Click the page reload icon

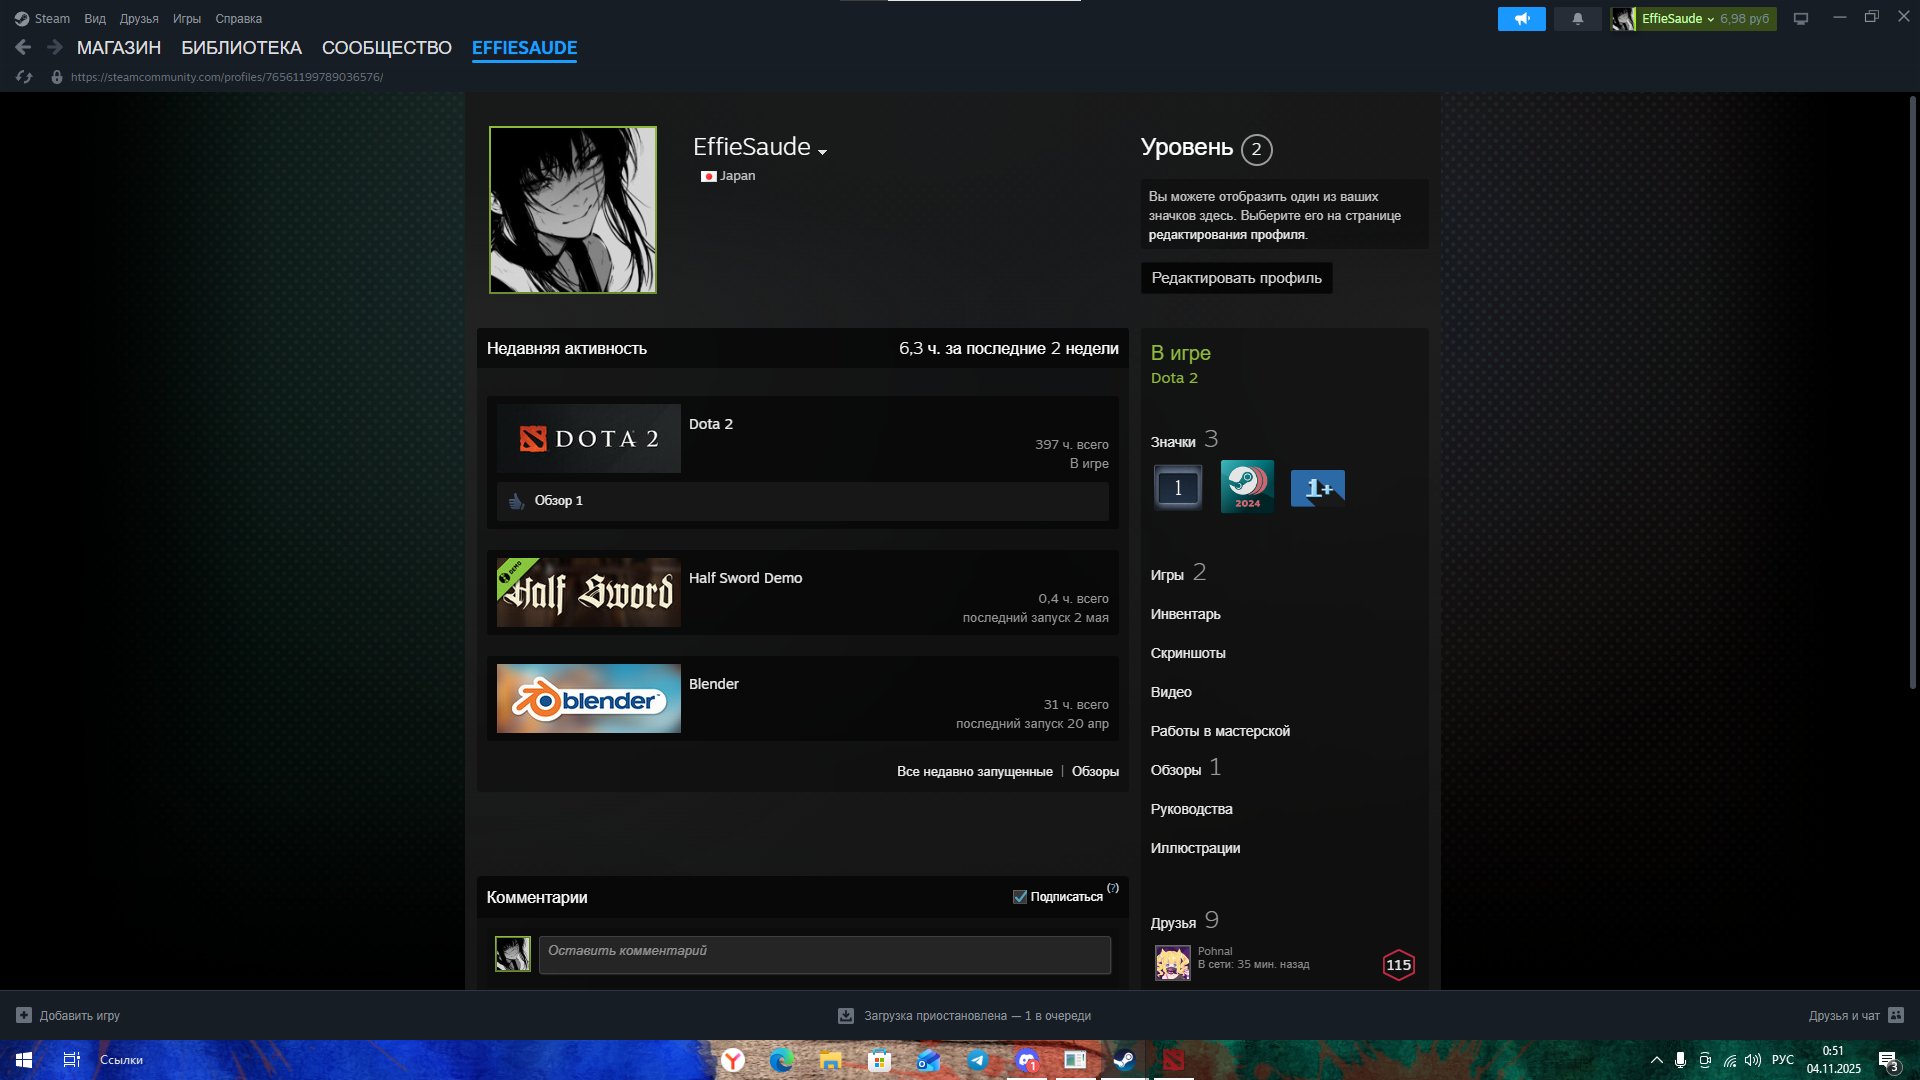[x=25, y=77]
